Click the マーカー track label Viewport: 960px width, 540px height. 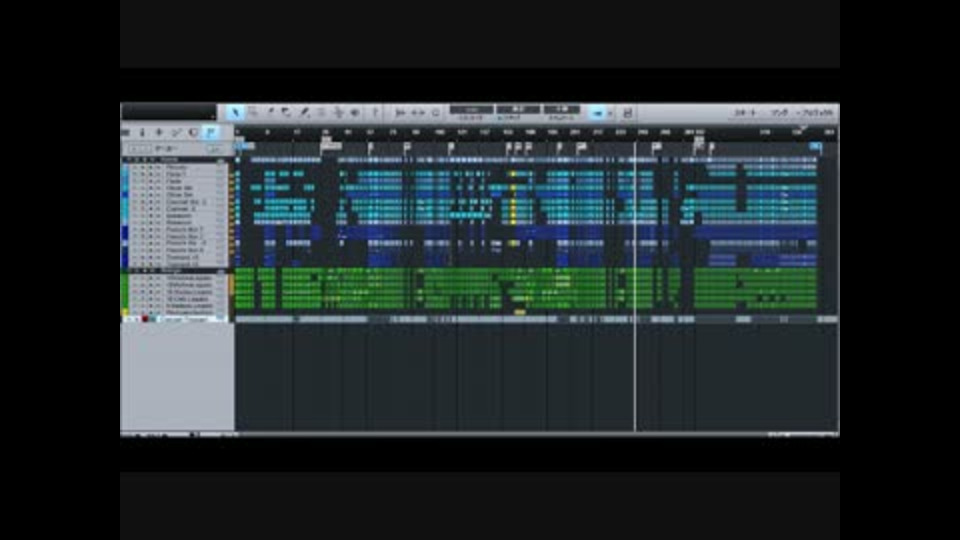pos(165,149)
